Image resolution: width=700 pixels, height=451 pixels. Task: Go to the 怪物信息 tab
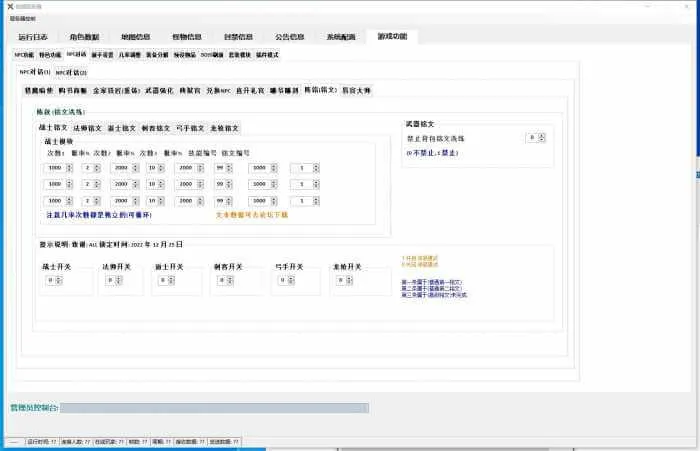pos(187,37)
